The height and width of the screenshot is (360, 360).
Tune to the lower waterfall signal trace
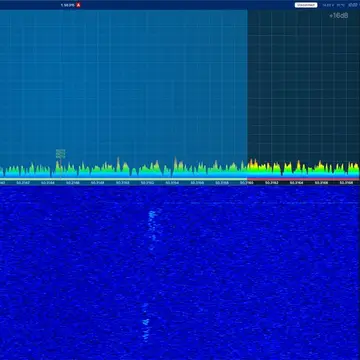[146, 322]
